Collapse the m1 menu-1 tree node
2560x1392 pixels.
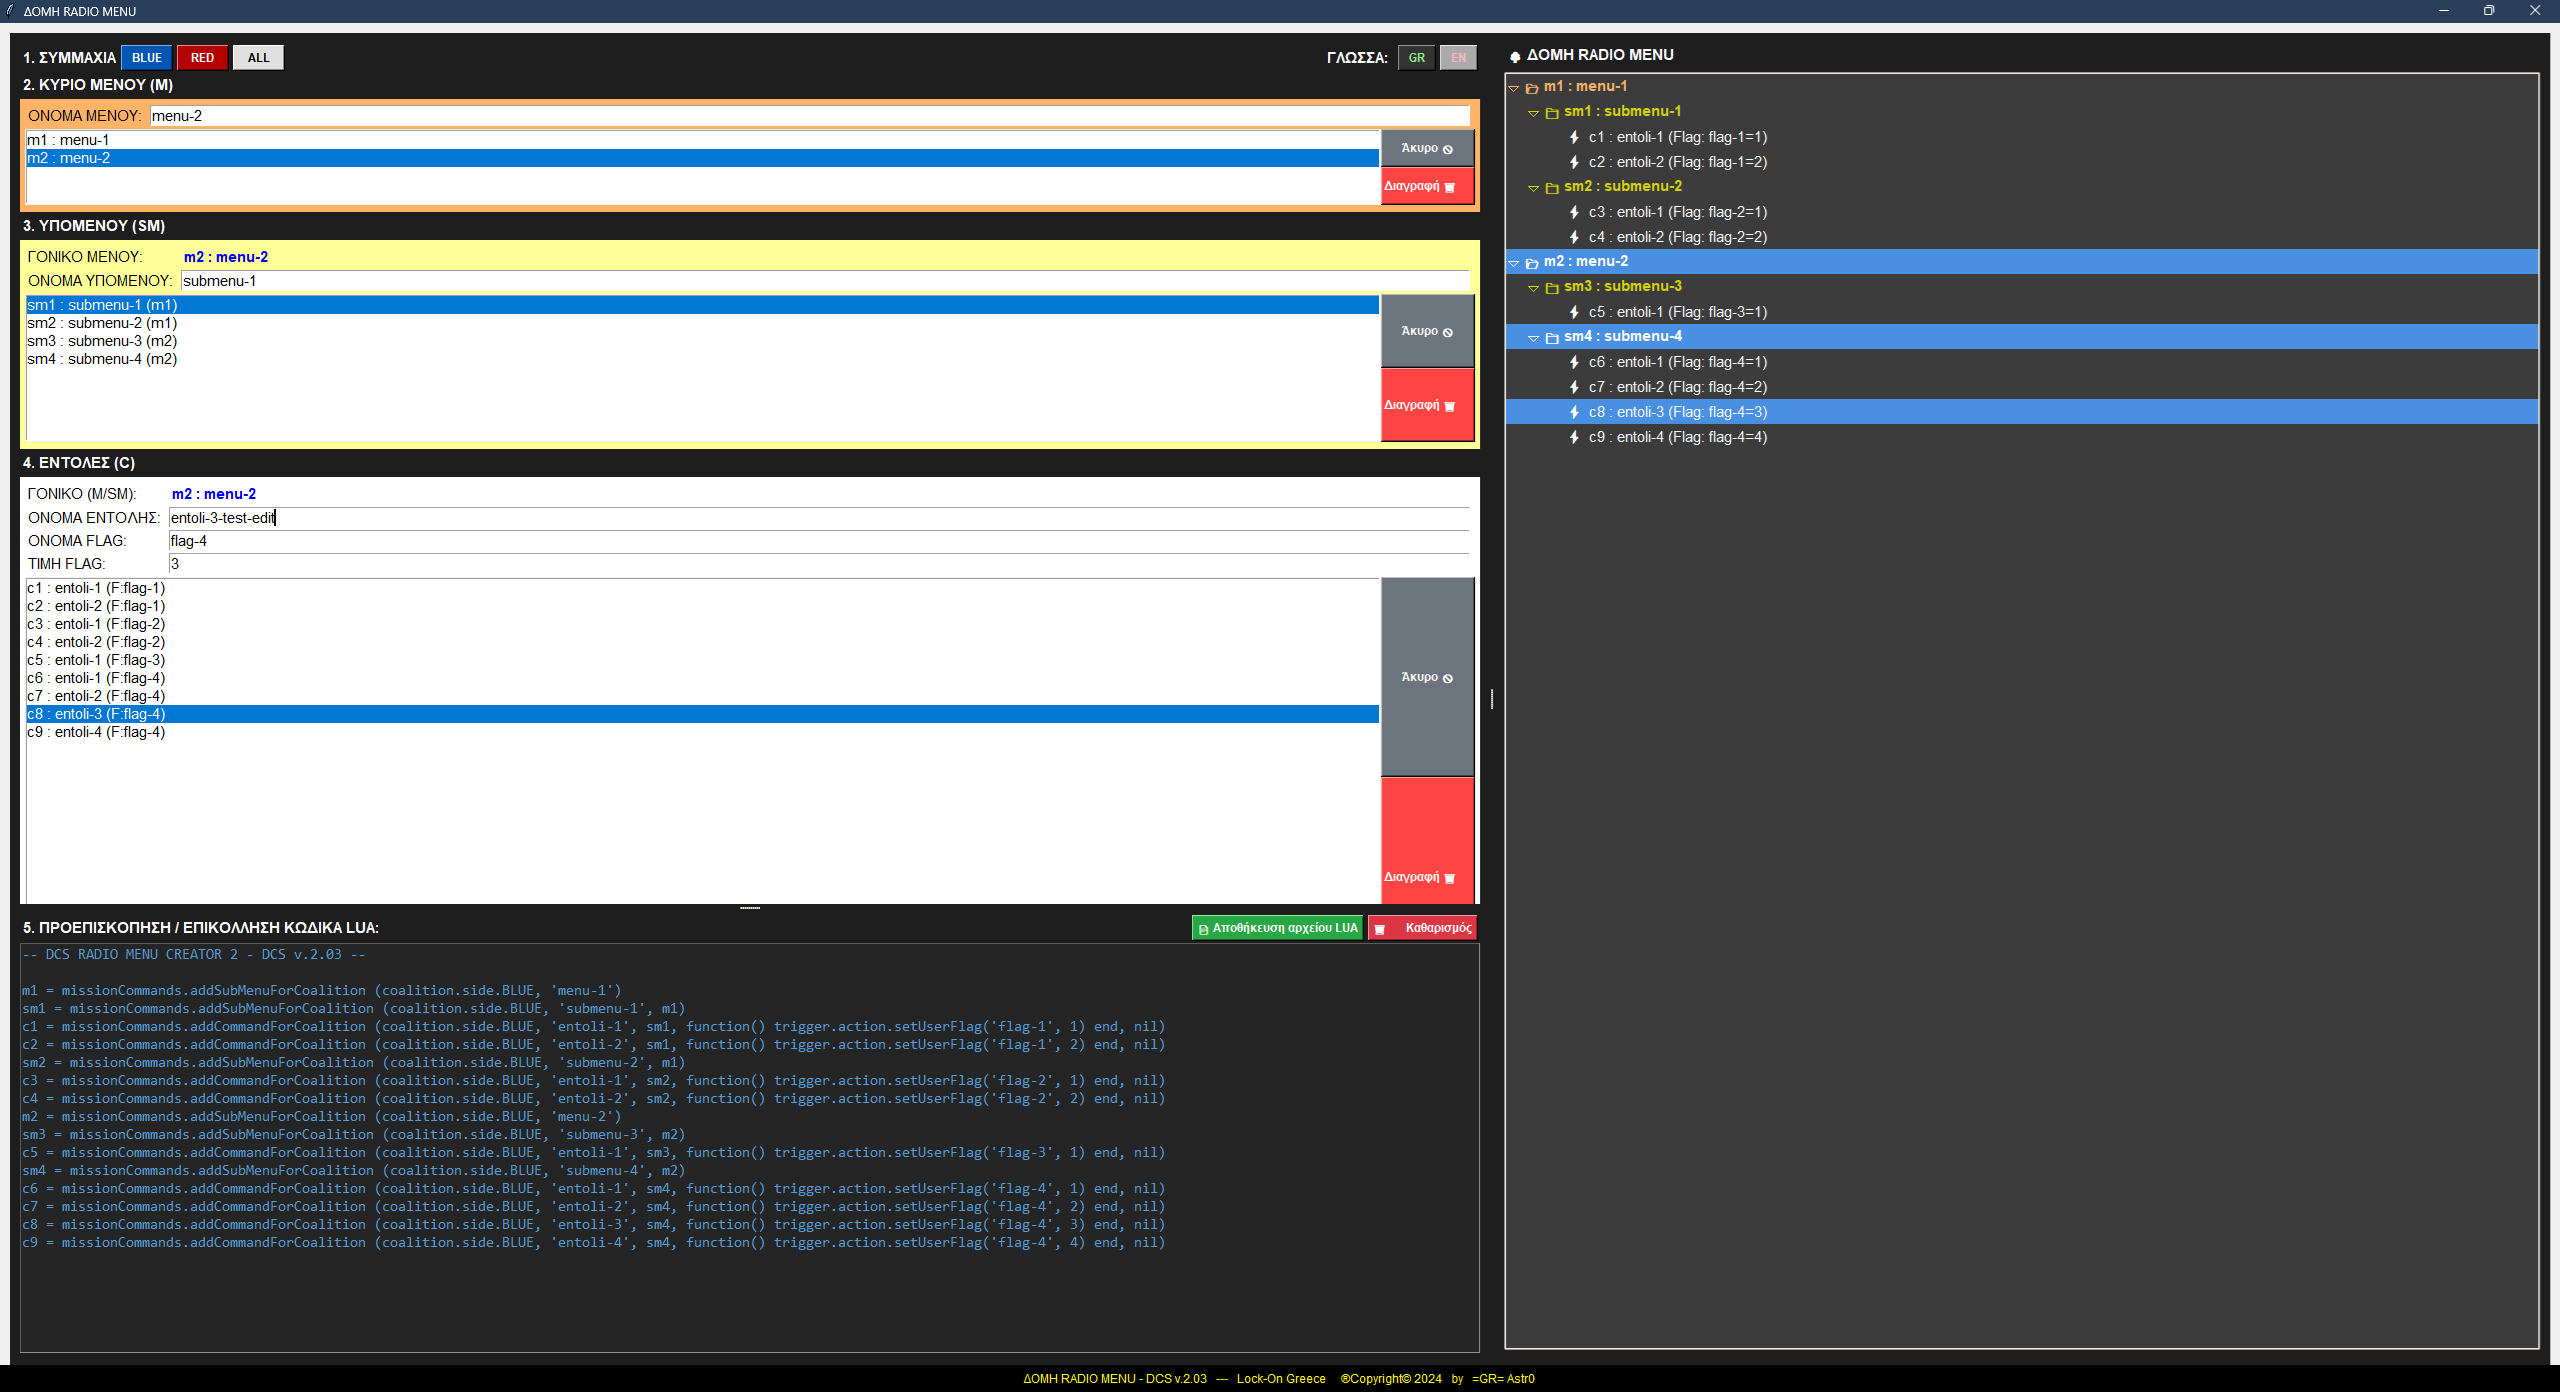[x=1514, y=88]
